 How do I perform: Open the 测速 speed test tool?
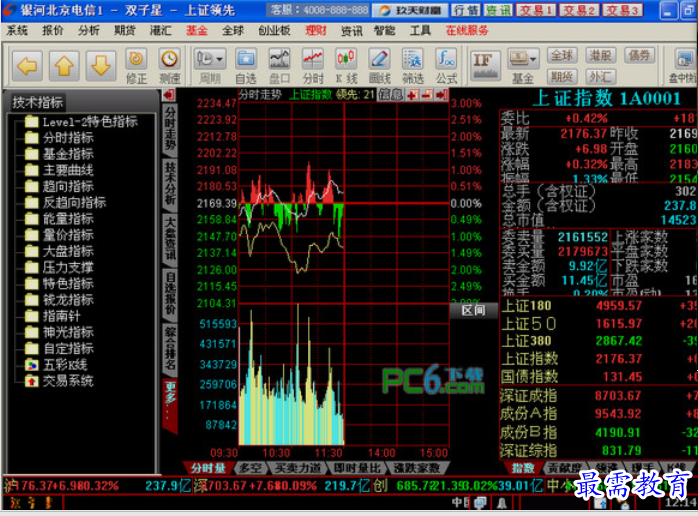(x=170, y=65)
